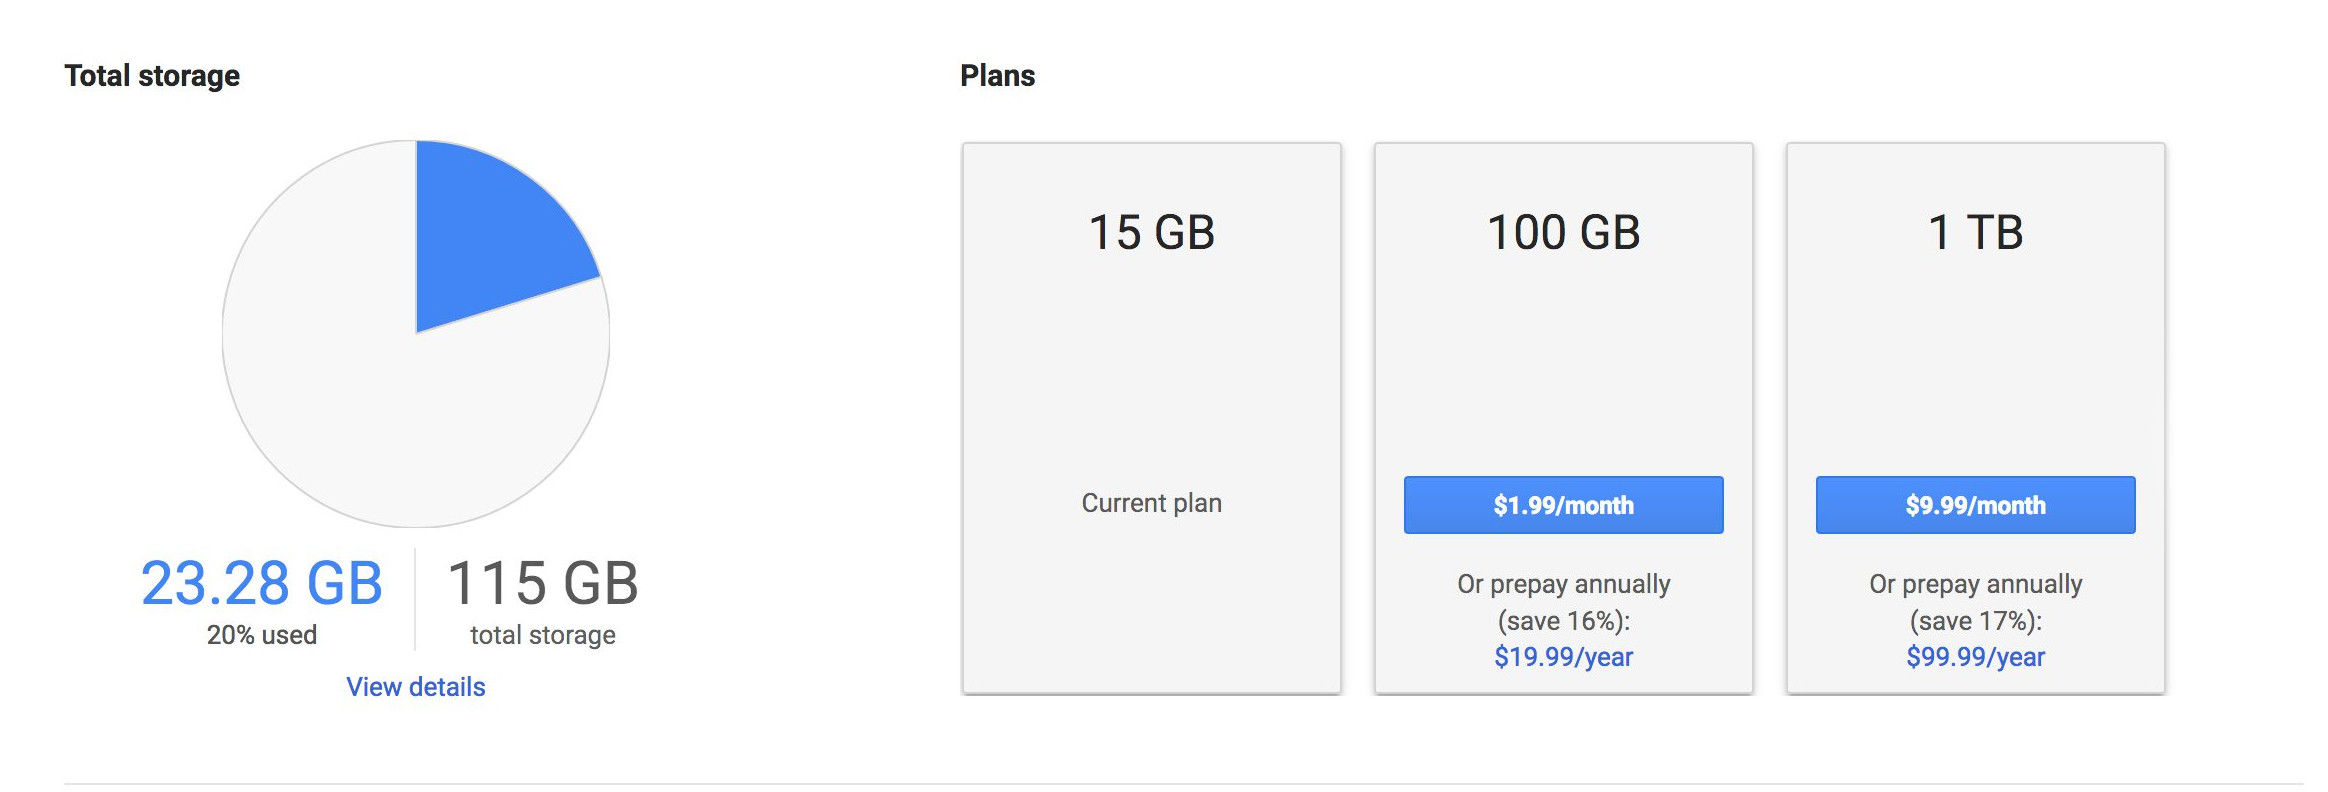Click the total storage caption under 115 GB
This screenshot has height=792, width=2328.
542,635
